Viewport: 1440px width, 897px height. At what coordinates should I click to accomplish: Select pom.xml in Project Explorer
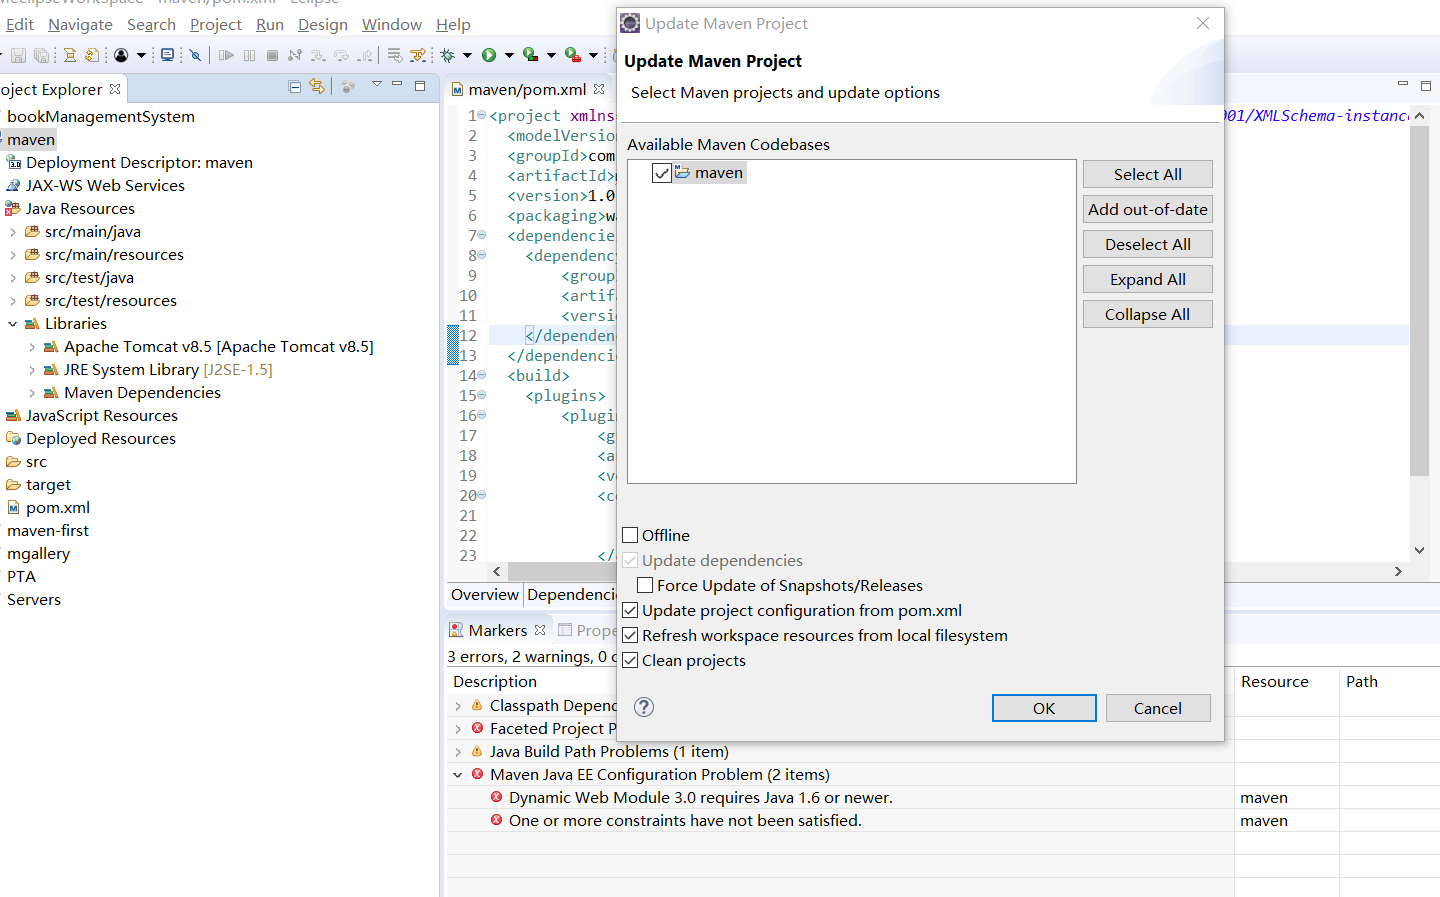point(58,508)
